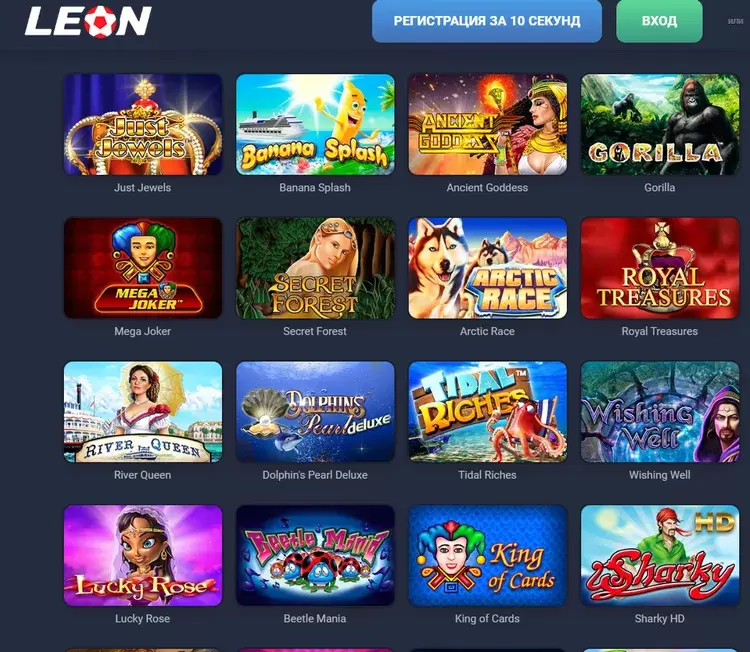This screenshot has width=750, height=652.
Task: Launch the Banana Splash slot
Action: pyautogui.click(x=315, y=124)
